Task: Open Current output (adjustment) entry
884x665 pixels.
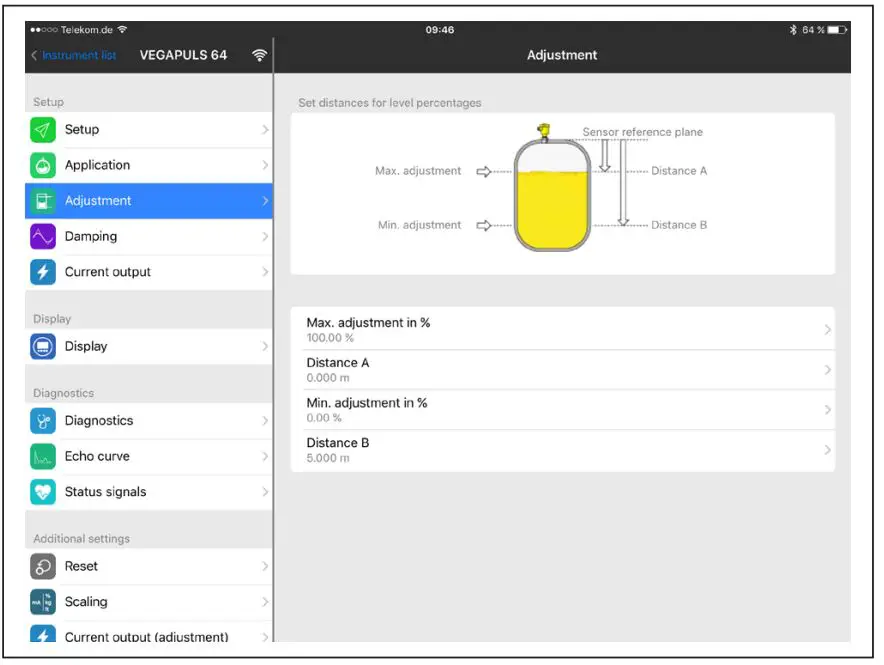Action: point(149,632)
